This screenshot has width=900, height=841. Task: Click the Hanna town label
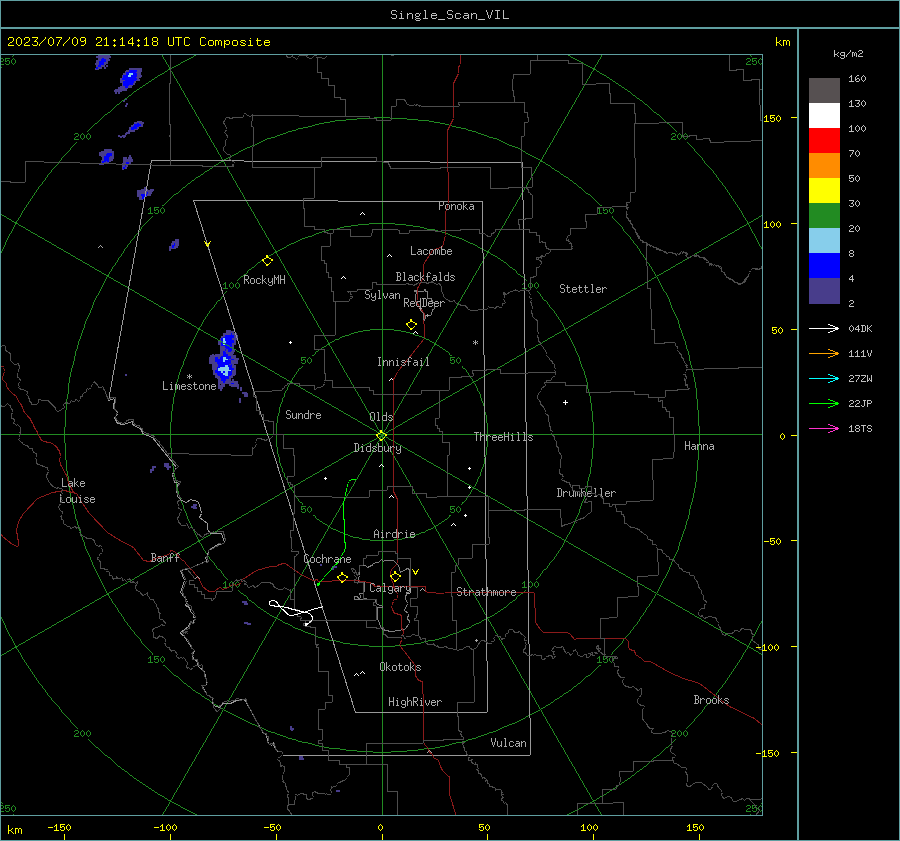pyautogui.click(x=699, y=446)
